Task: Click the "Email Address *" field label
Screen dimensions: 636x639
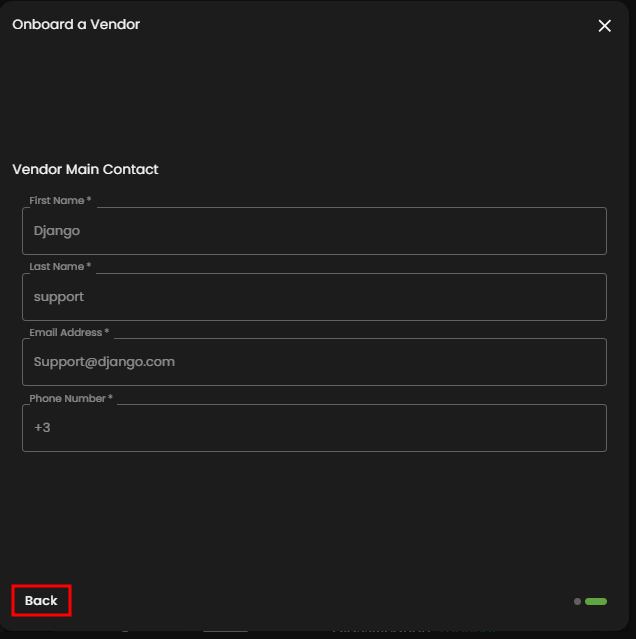Action: [x=69, y=332]
